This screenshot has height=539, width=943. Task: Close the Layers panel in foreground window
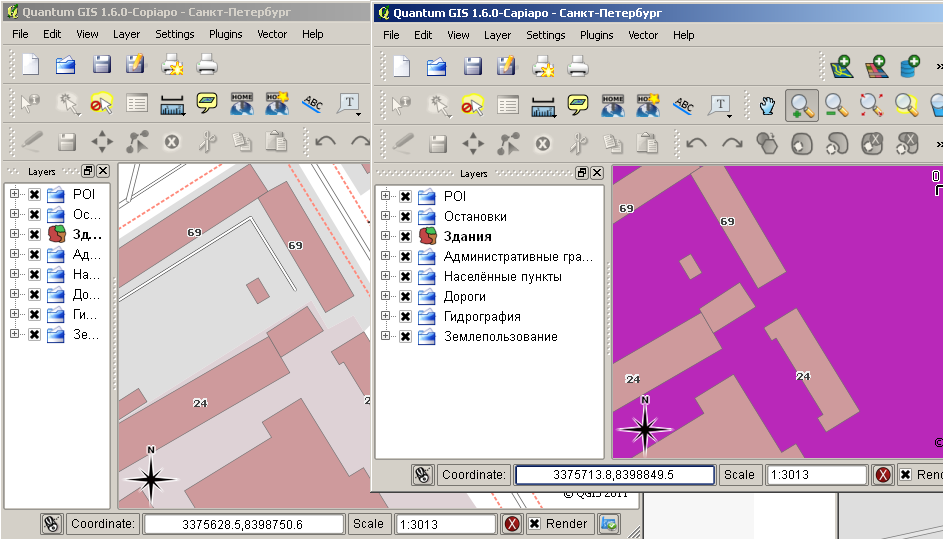pyautogui.click(x=597, y=173)
